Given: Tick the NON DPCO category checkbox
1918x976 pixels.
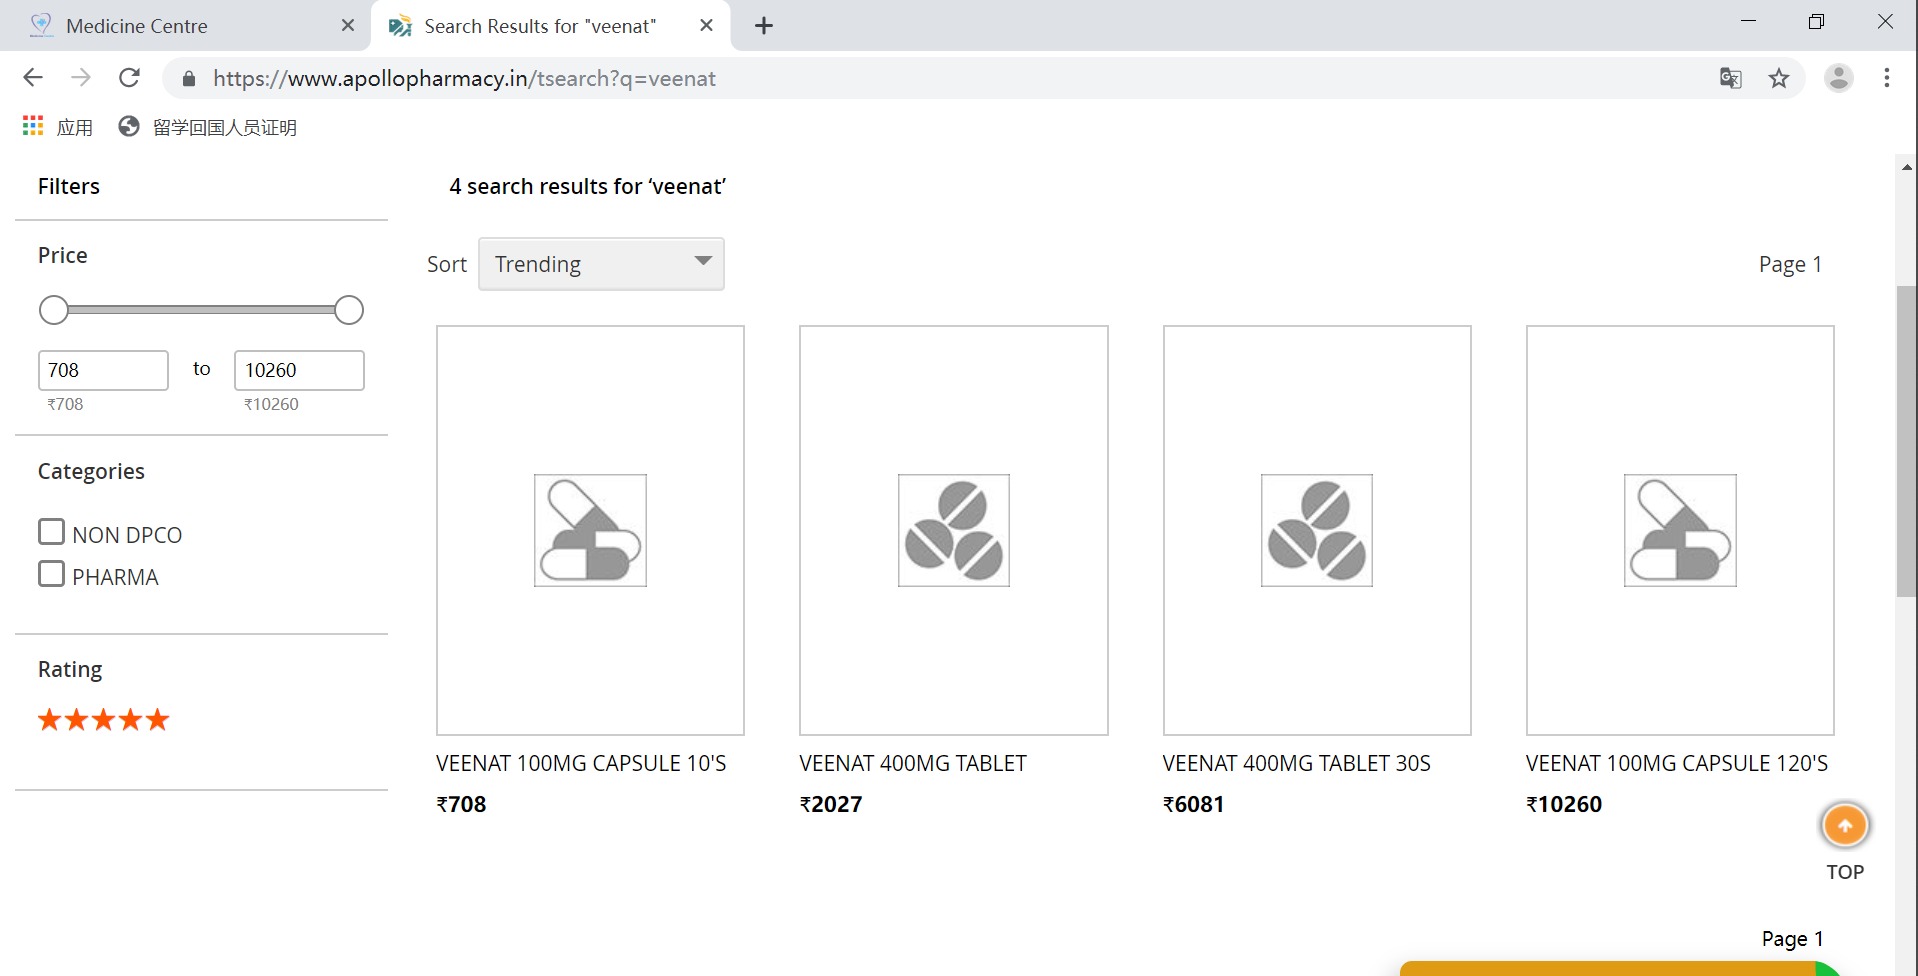Looking at the screenshot, I should click(x=51, y=532).
